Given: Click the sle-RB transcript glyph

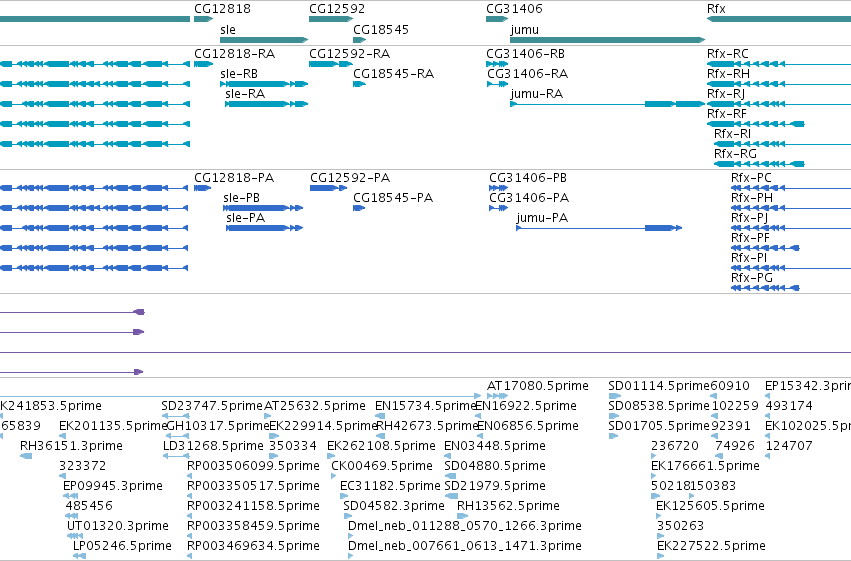Looking at the screenshot, I should point(264,84).
